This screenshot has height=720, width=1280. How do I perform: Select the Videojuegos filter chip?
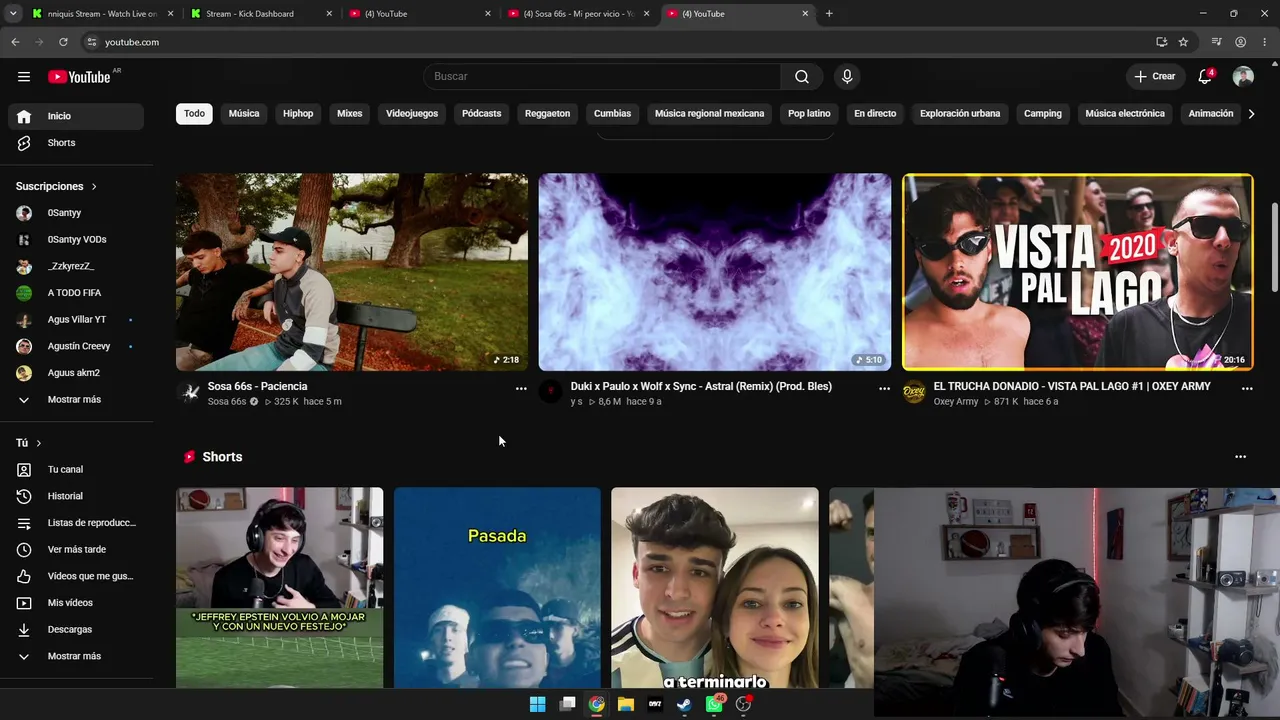(x=412, y=114)
